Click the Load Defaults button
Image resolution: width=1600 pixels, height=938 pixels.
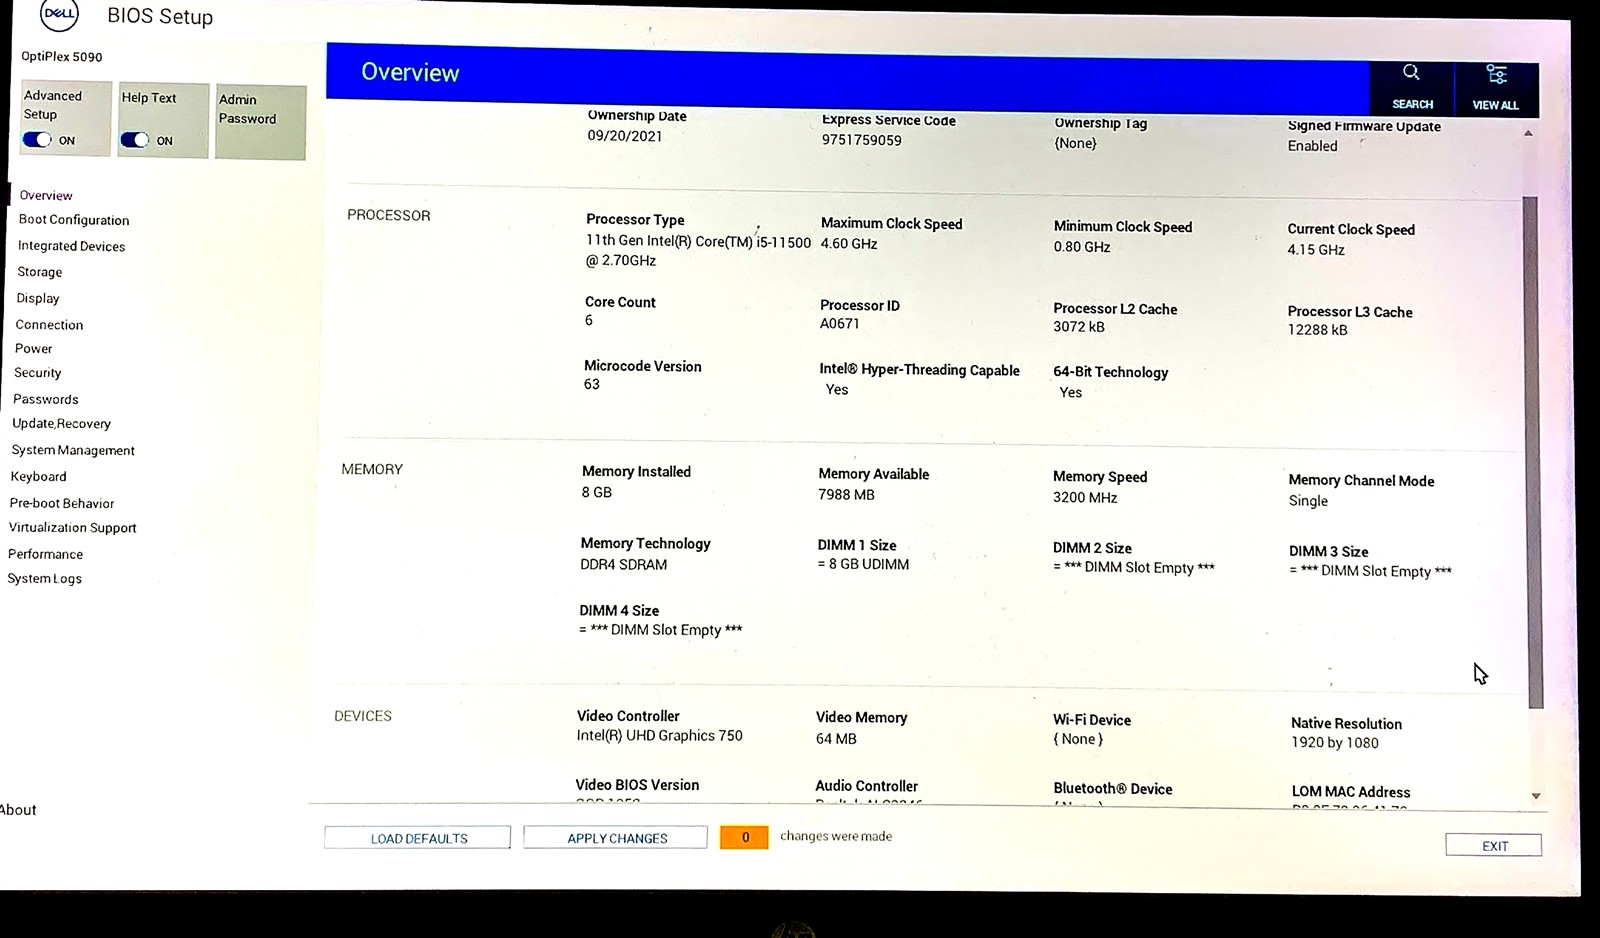point(418,838)
